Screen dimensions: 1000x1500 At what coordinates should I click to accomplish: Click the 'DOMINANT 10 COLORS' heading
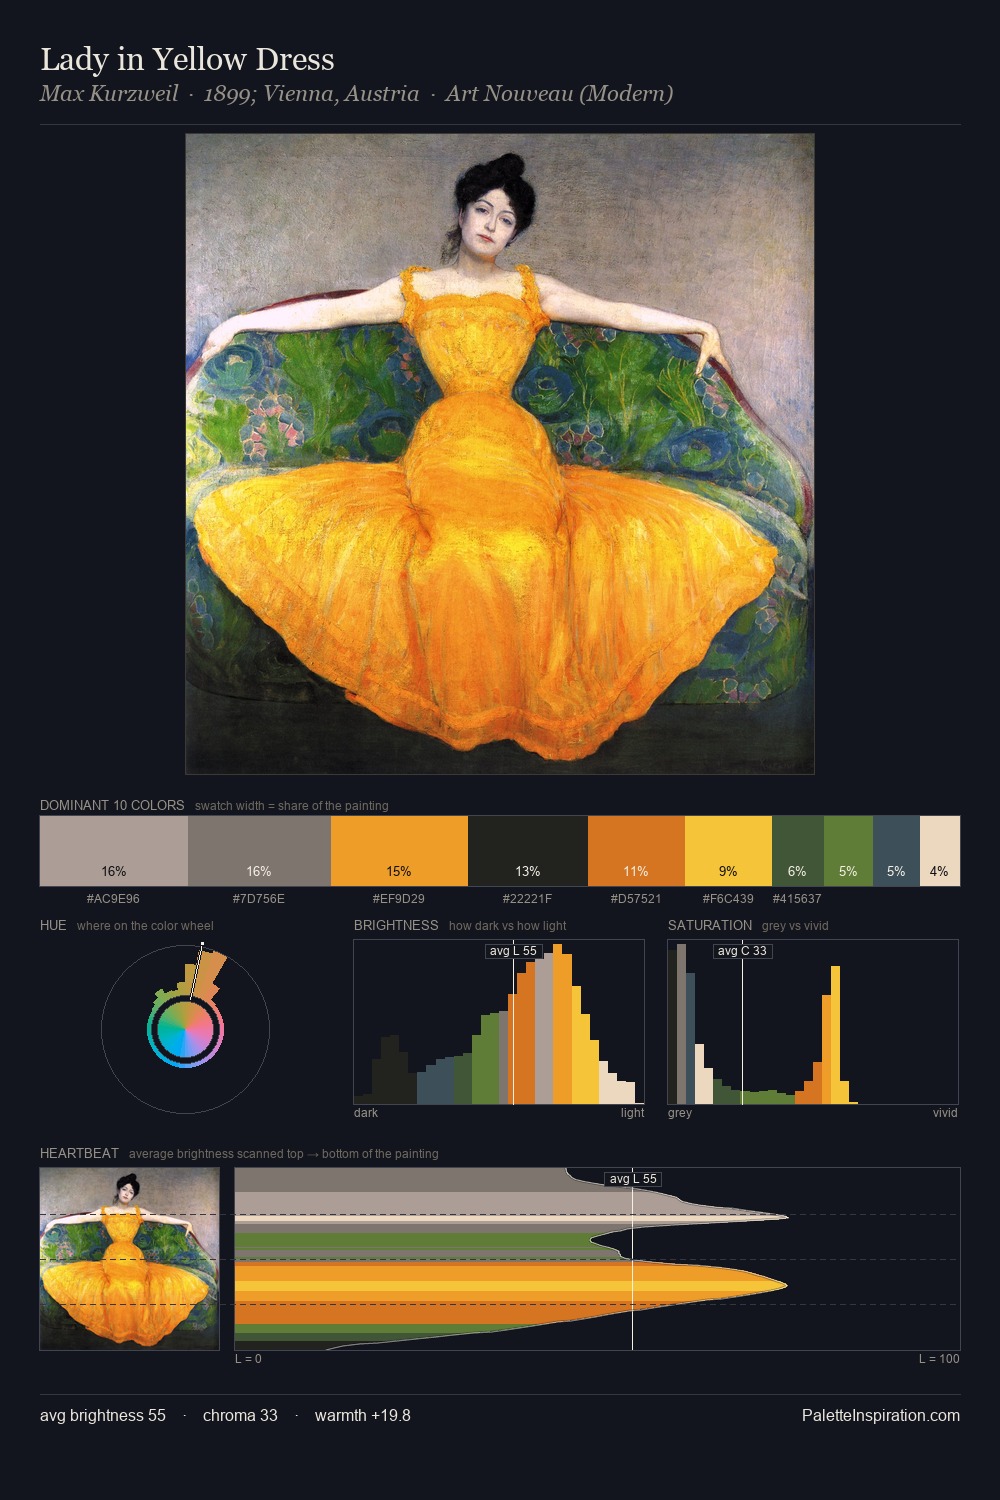pyautogui.click(x=112, y=805)
